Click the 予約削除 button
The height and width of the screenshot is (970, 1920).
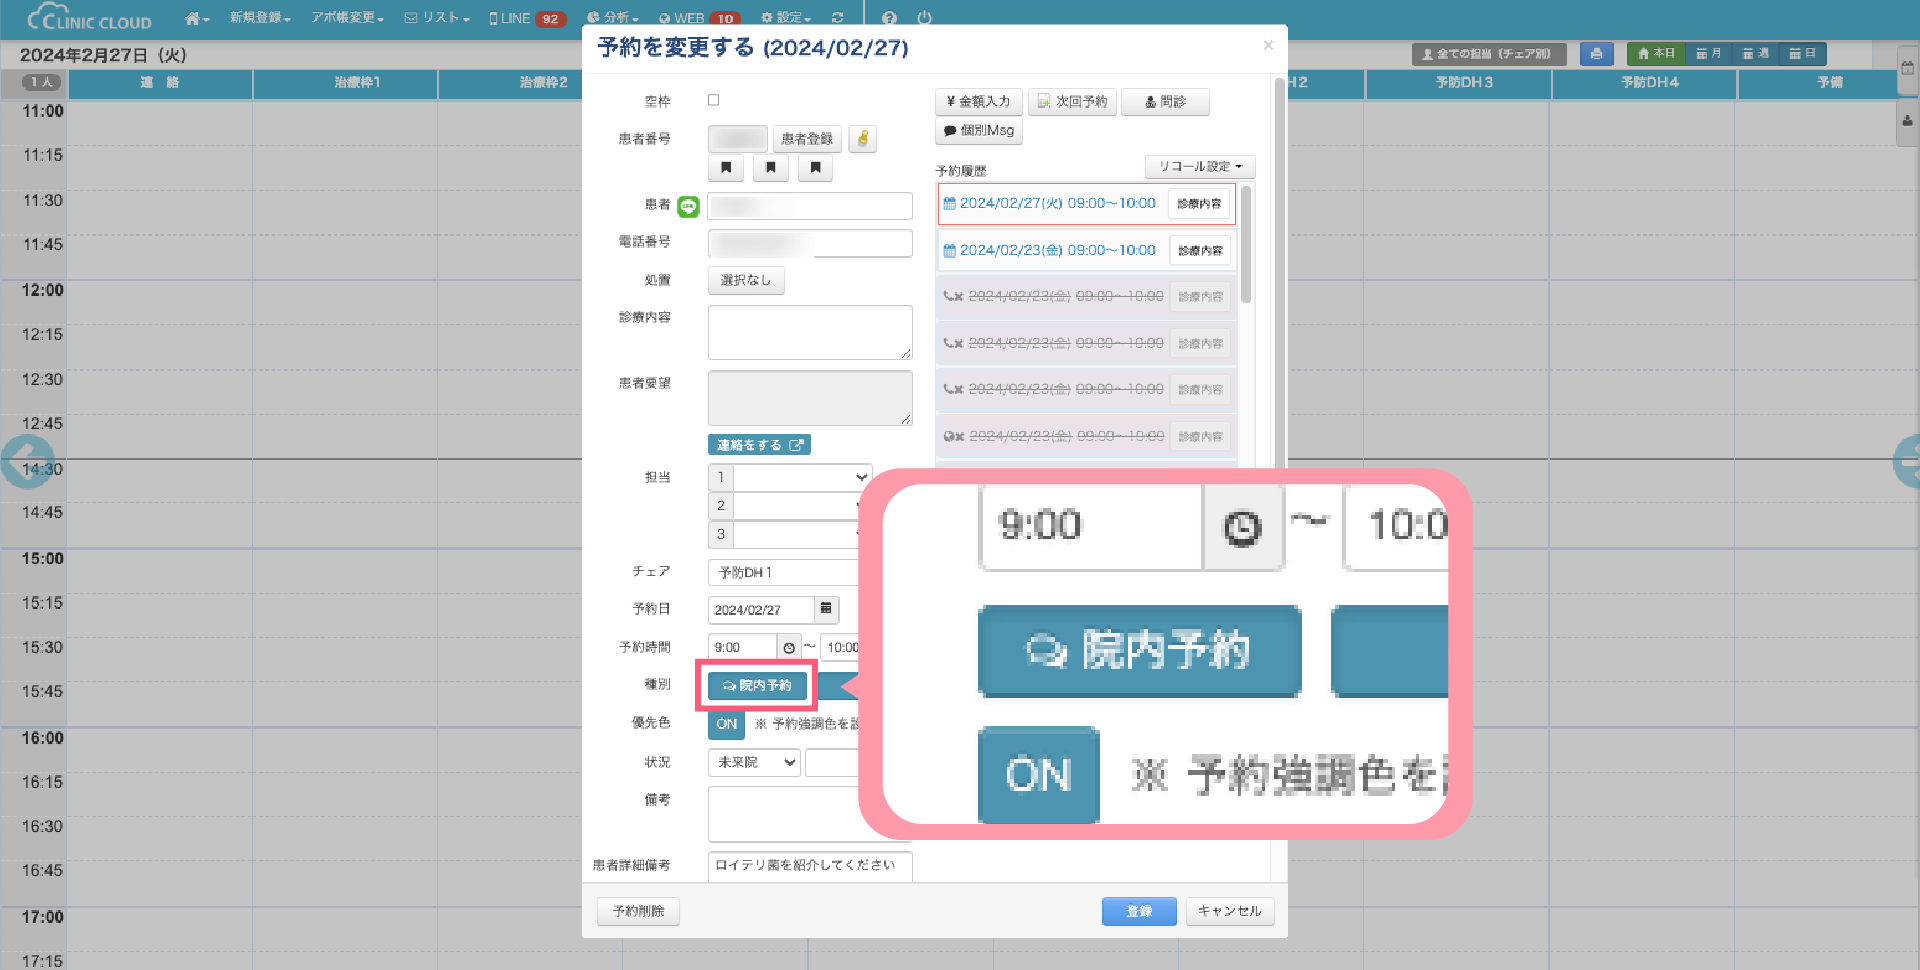(x=638, y=911)
